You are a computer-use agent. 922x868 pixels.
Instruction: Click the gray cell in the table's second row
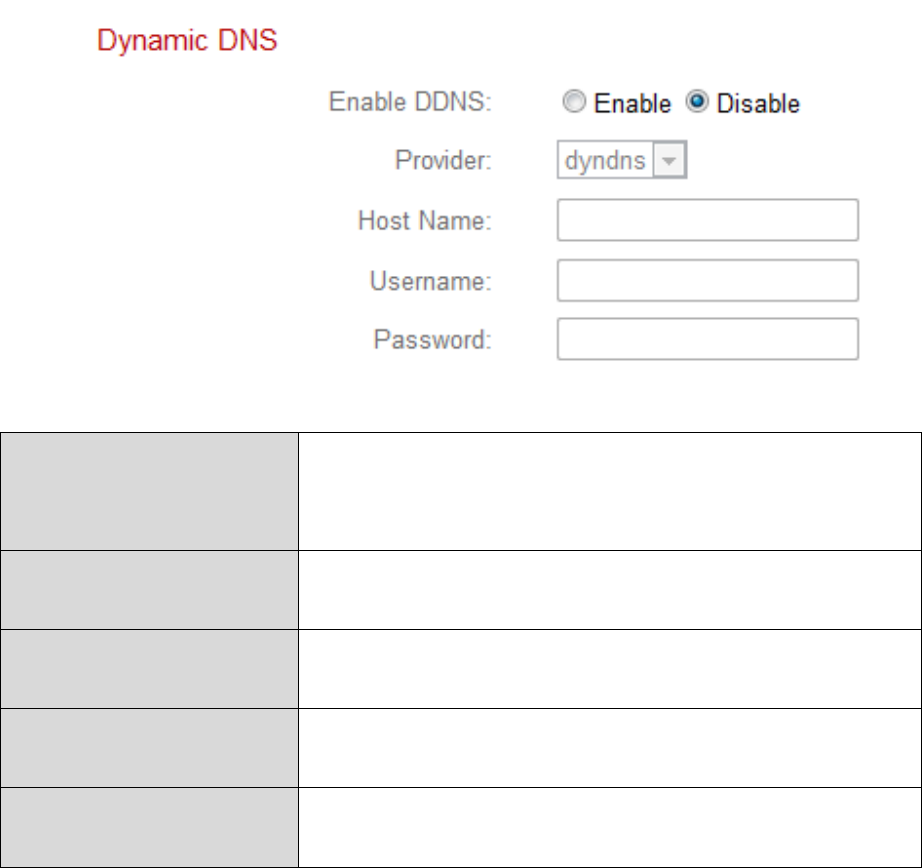(149, 589)
